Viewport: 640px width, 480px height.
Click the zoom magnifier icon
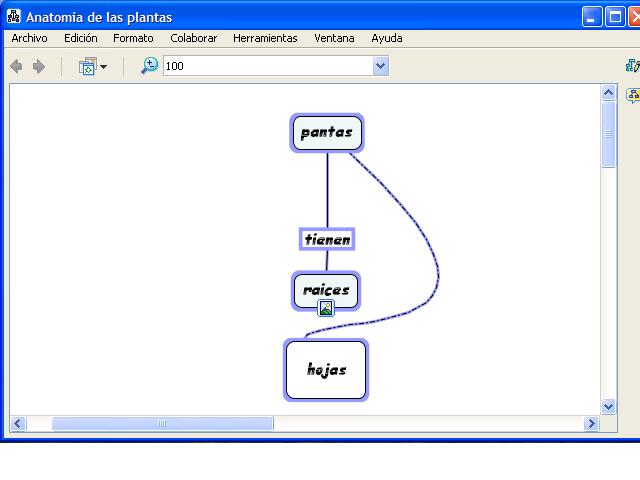149,66
